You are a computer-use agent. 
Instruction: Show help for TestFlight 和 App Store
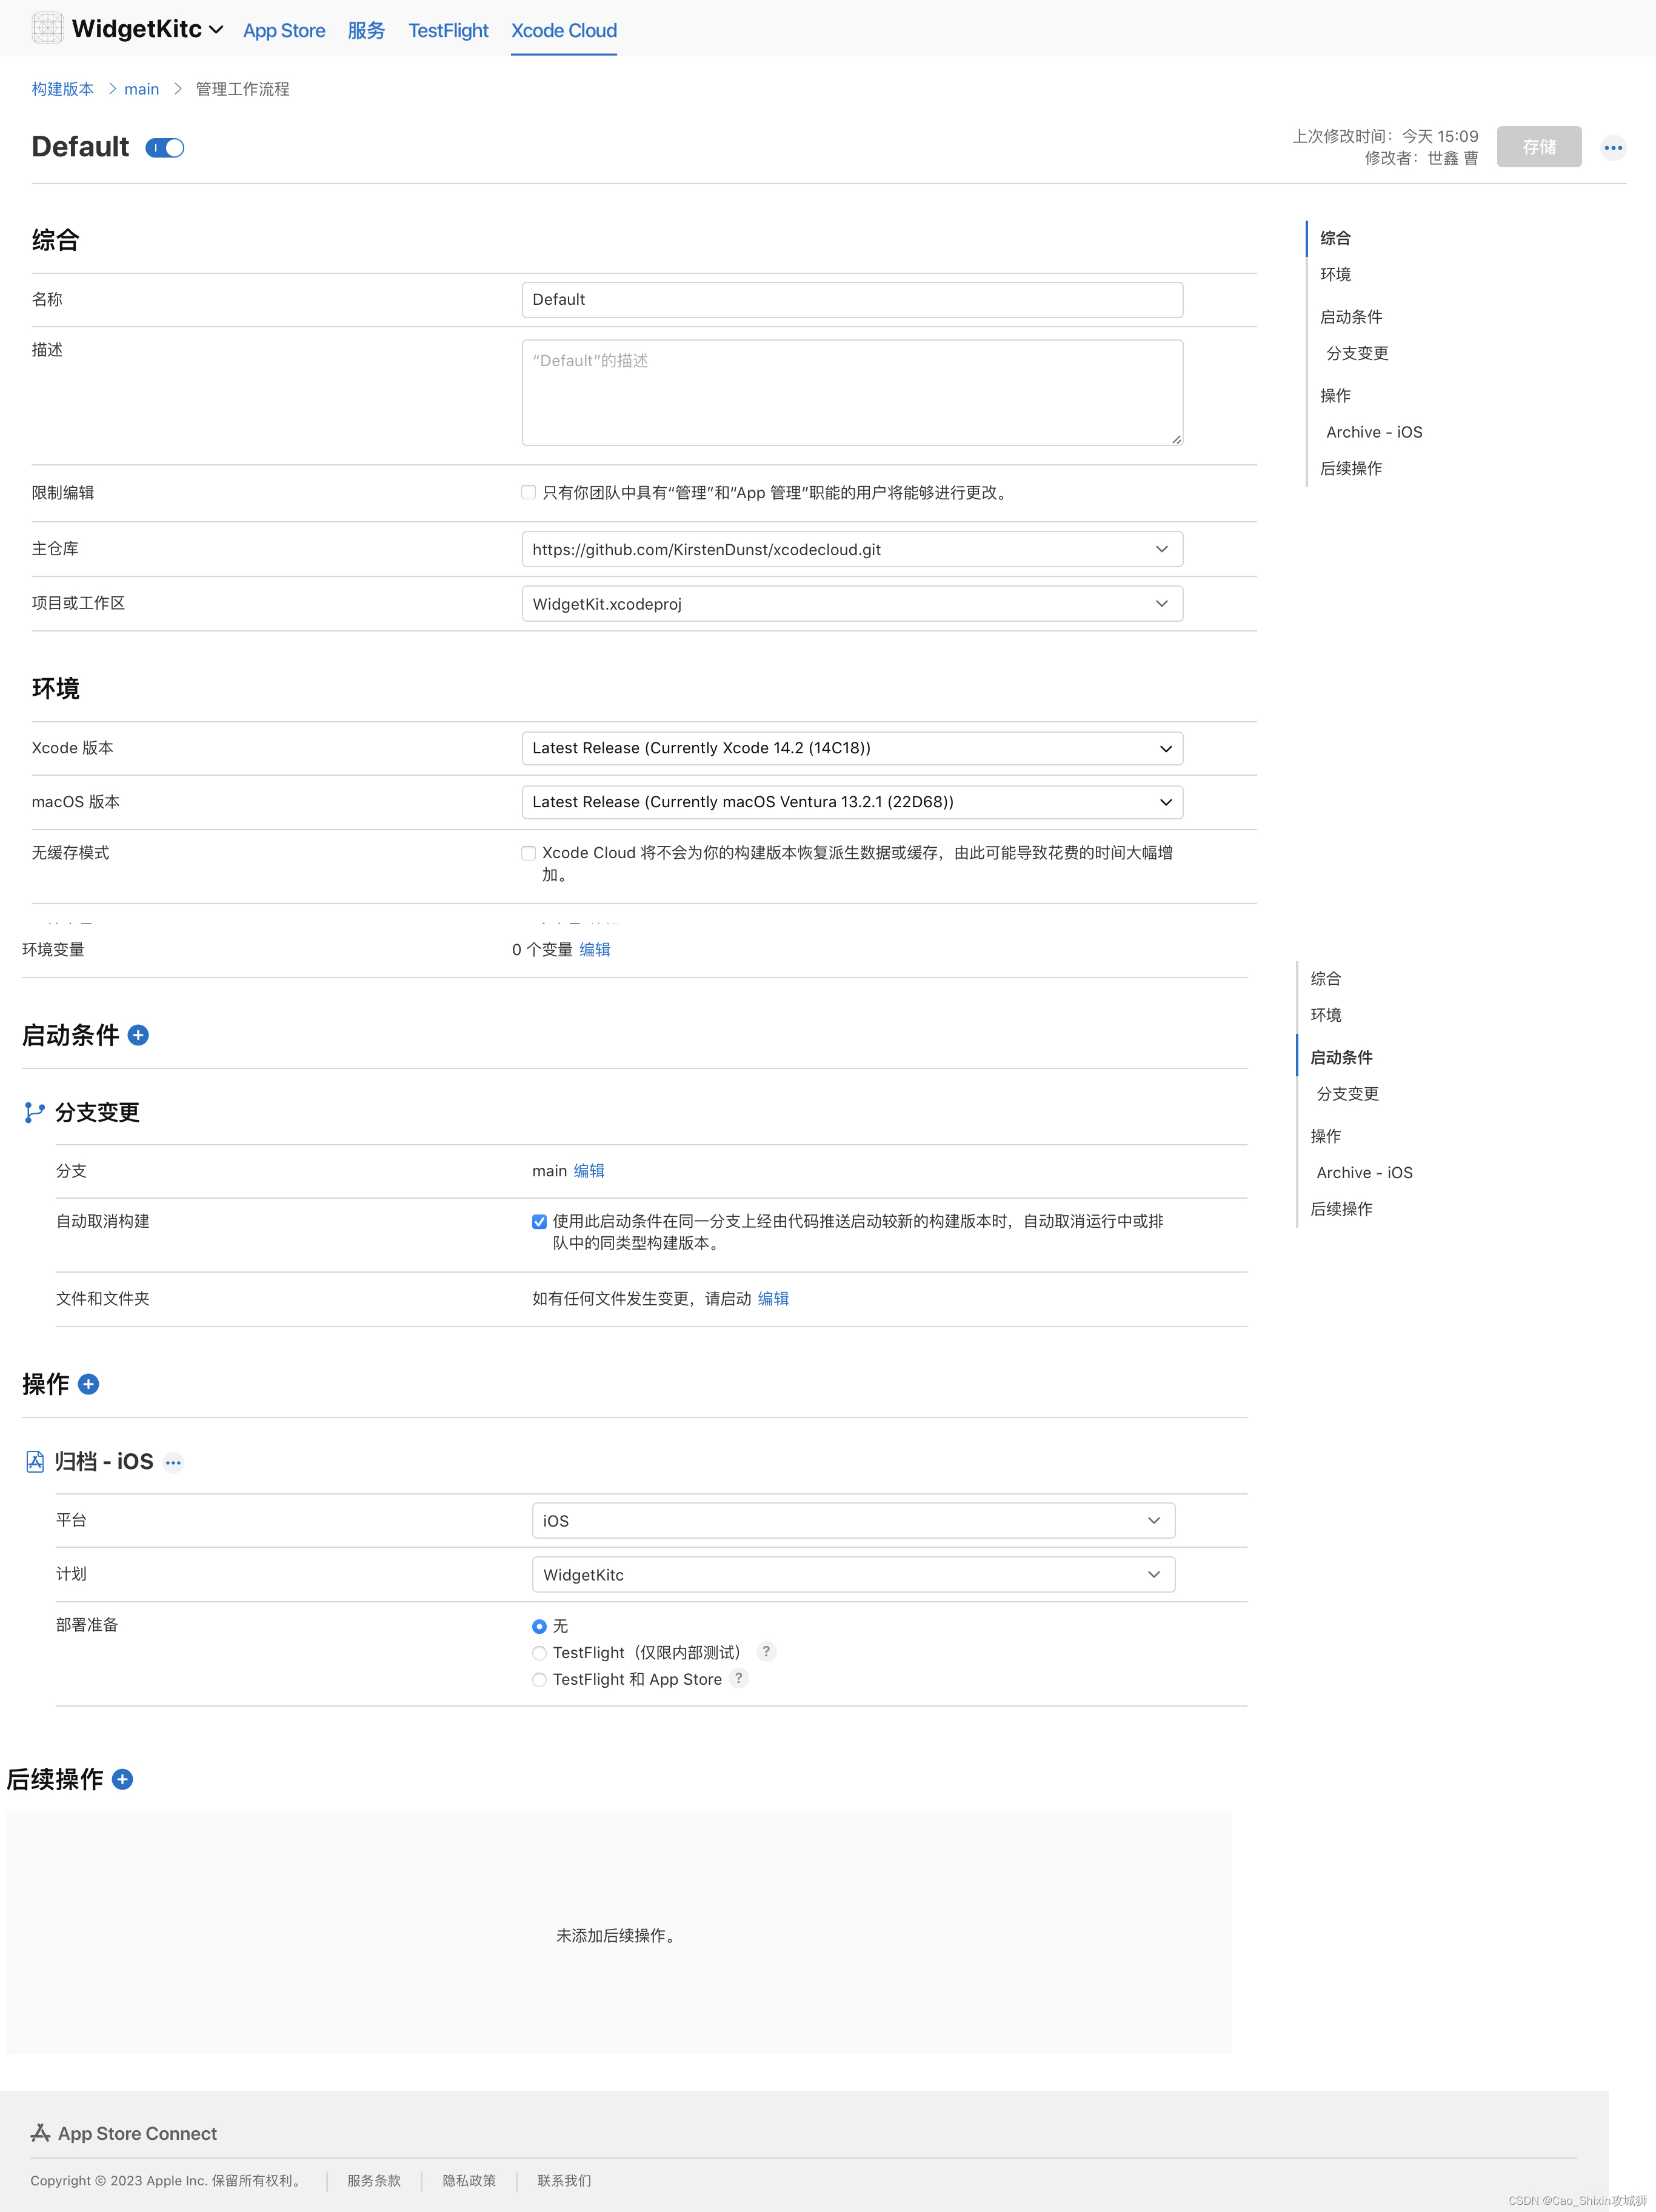click(x=738, y=1678)
